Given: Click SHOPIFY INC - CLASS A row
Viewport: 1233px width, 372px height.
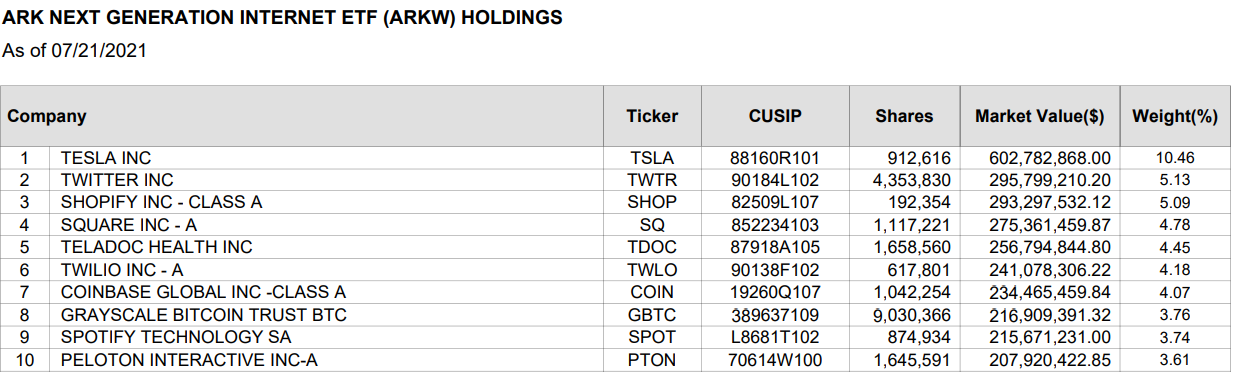Looking at the screenshot, I should 616,202.
